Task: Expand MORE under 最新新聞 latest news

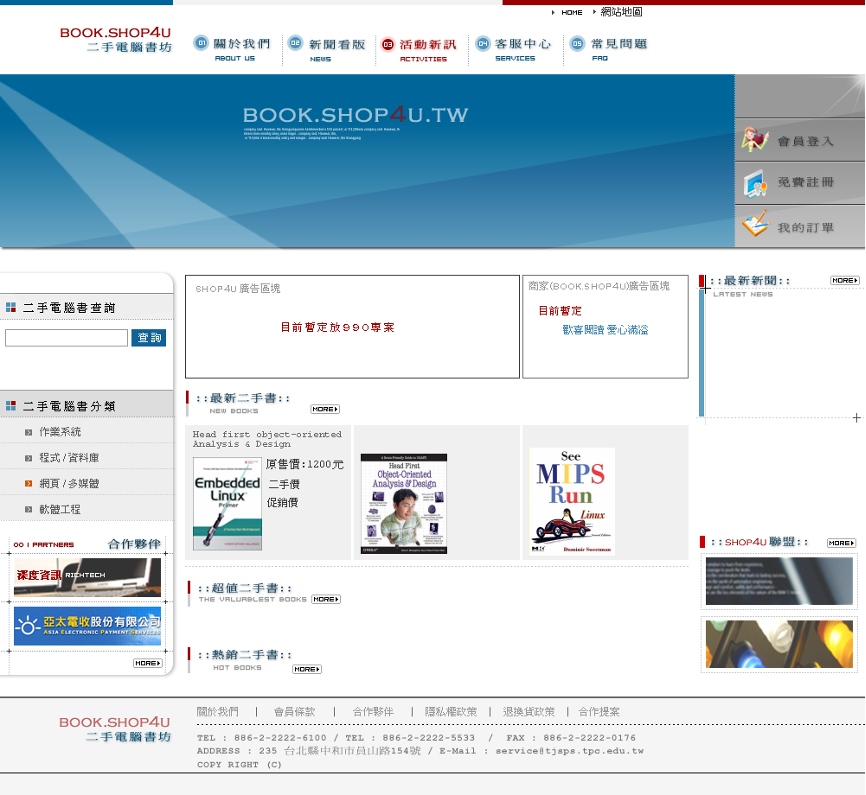Action: click(844, 280)
